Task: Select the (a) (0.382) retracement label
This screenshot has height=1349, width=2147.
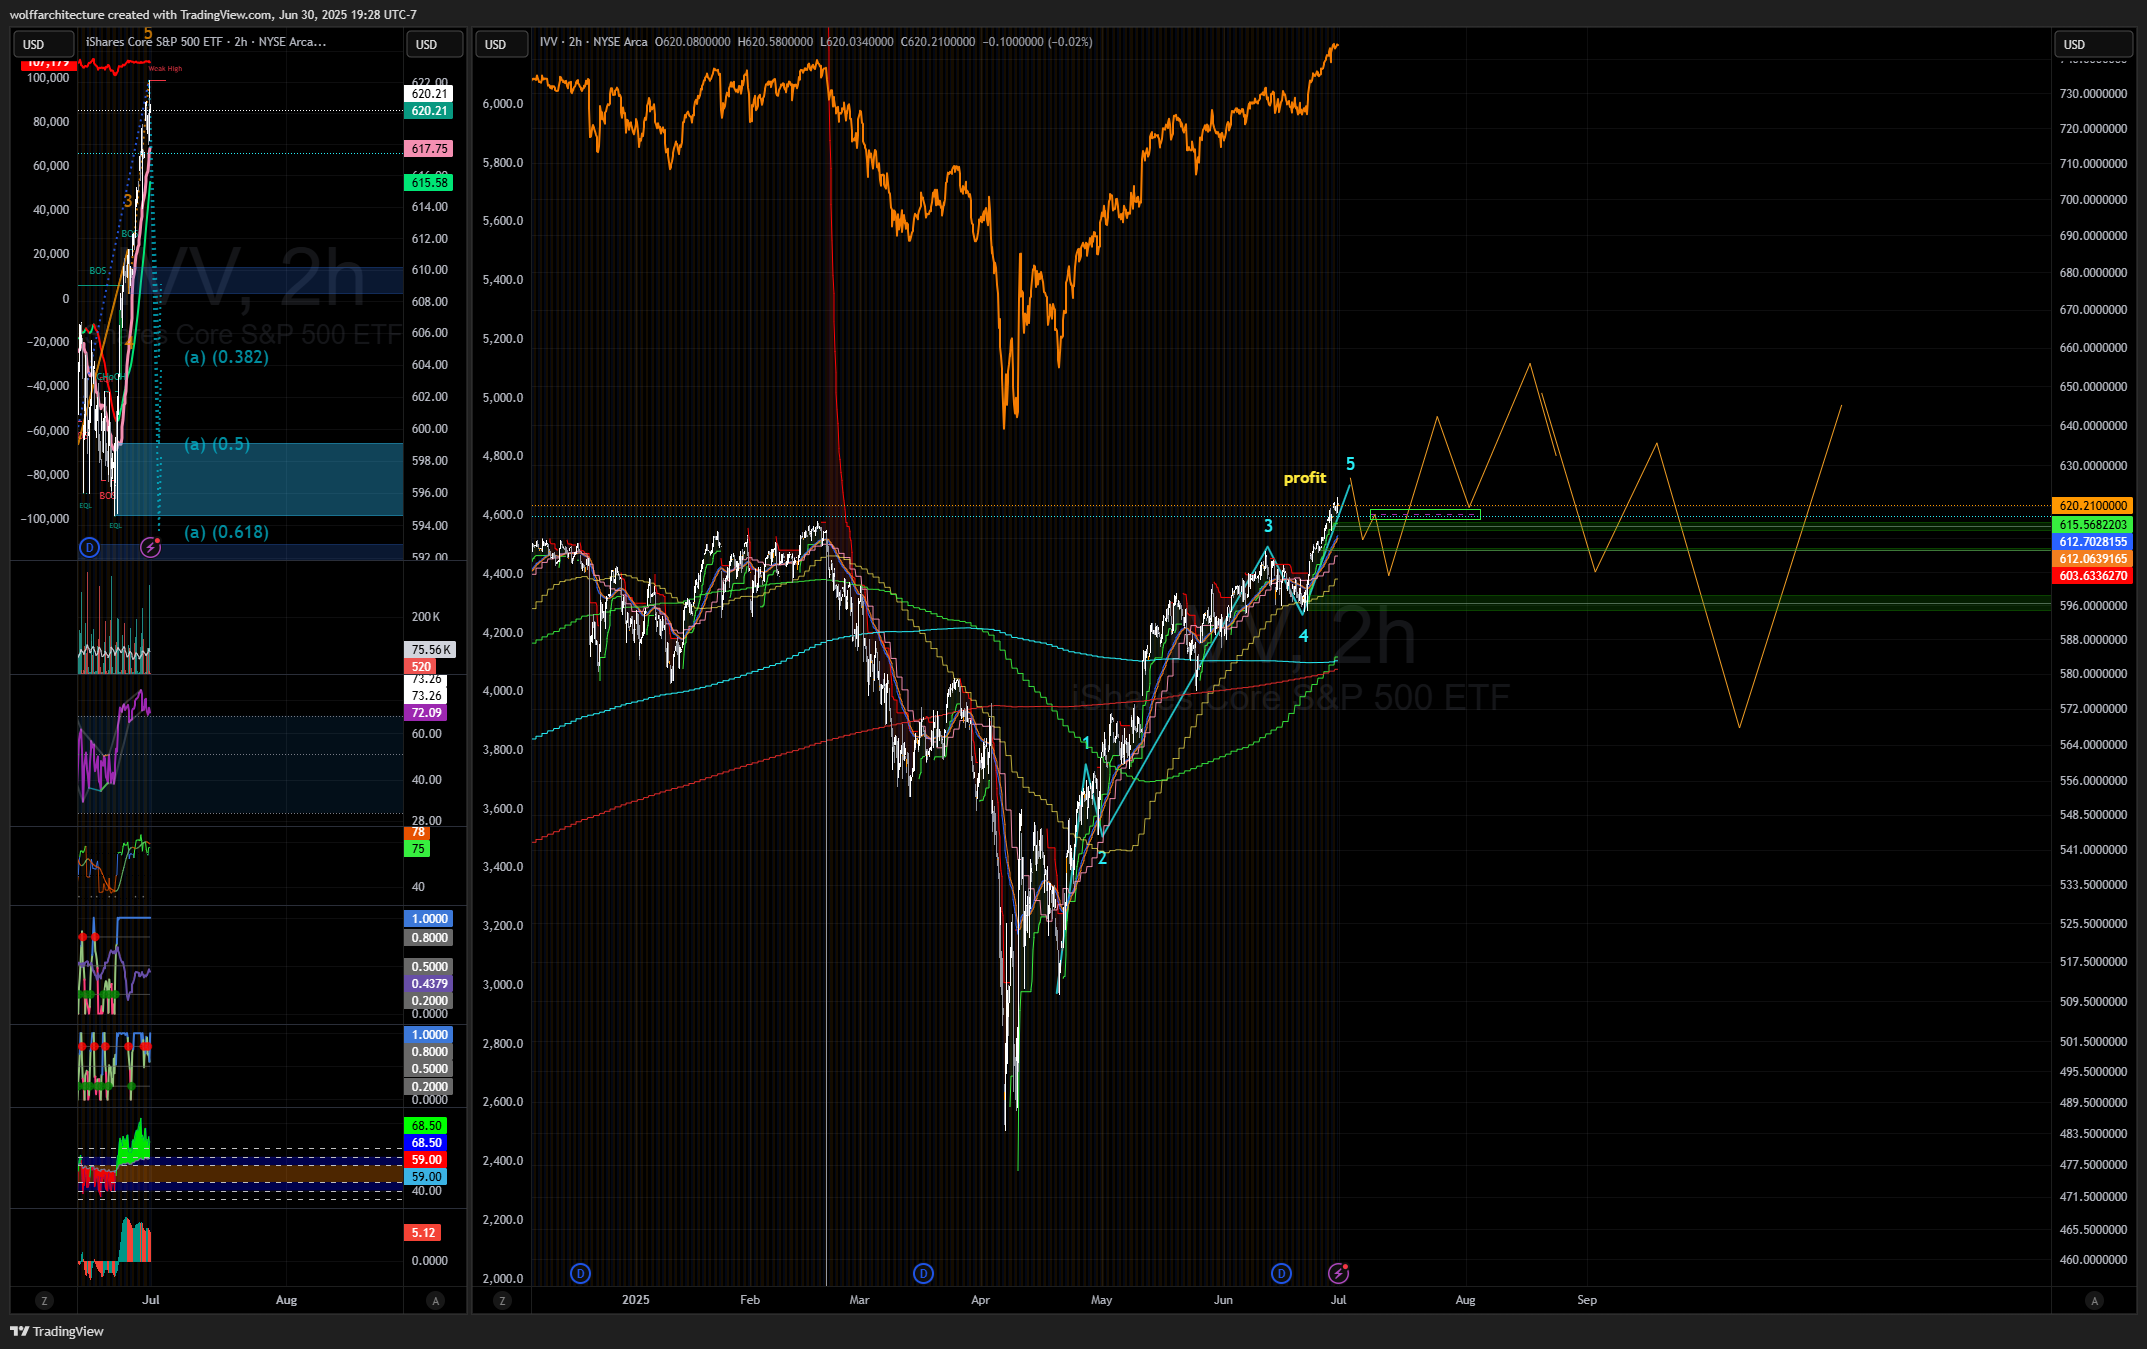Action: [x=227, y=357]
